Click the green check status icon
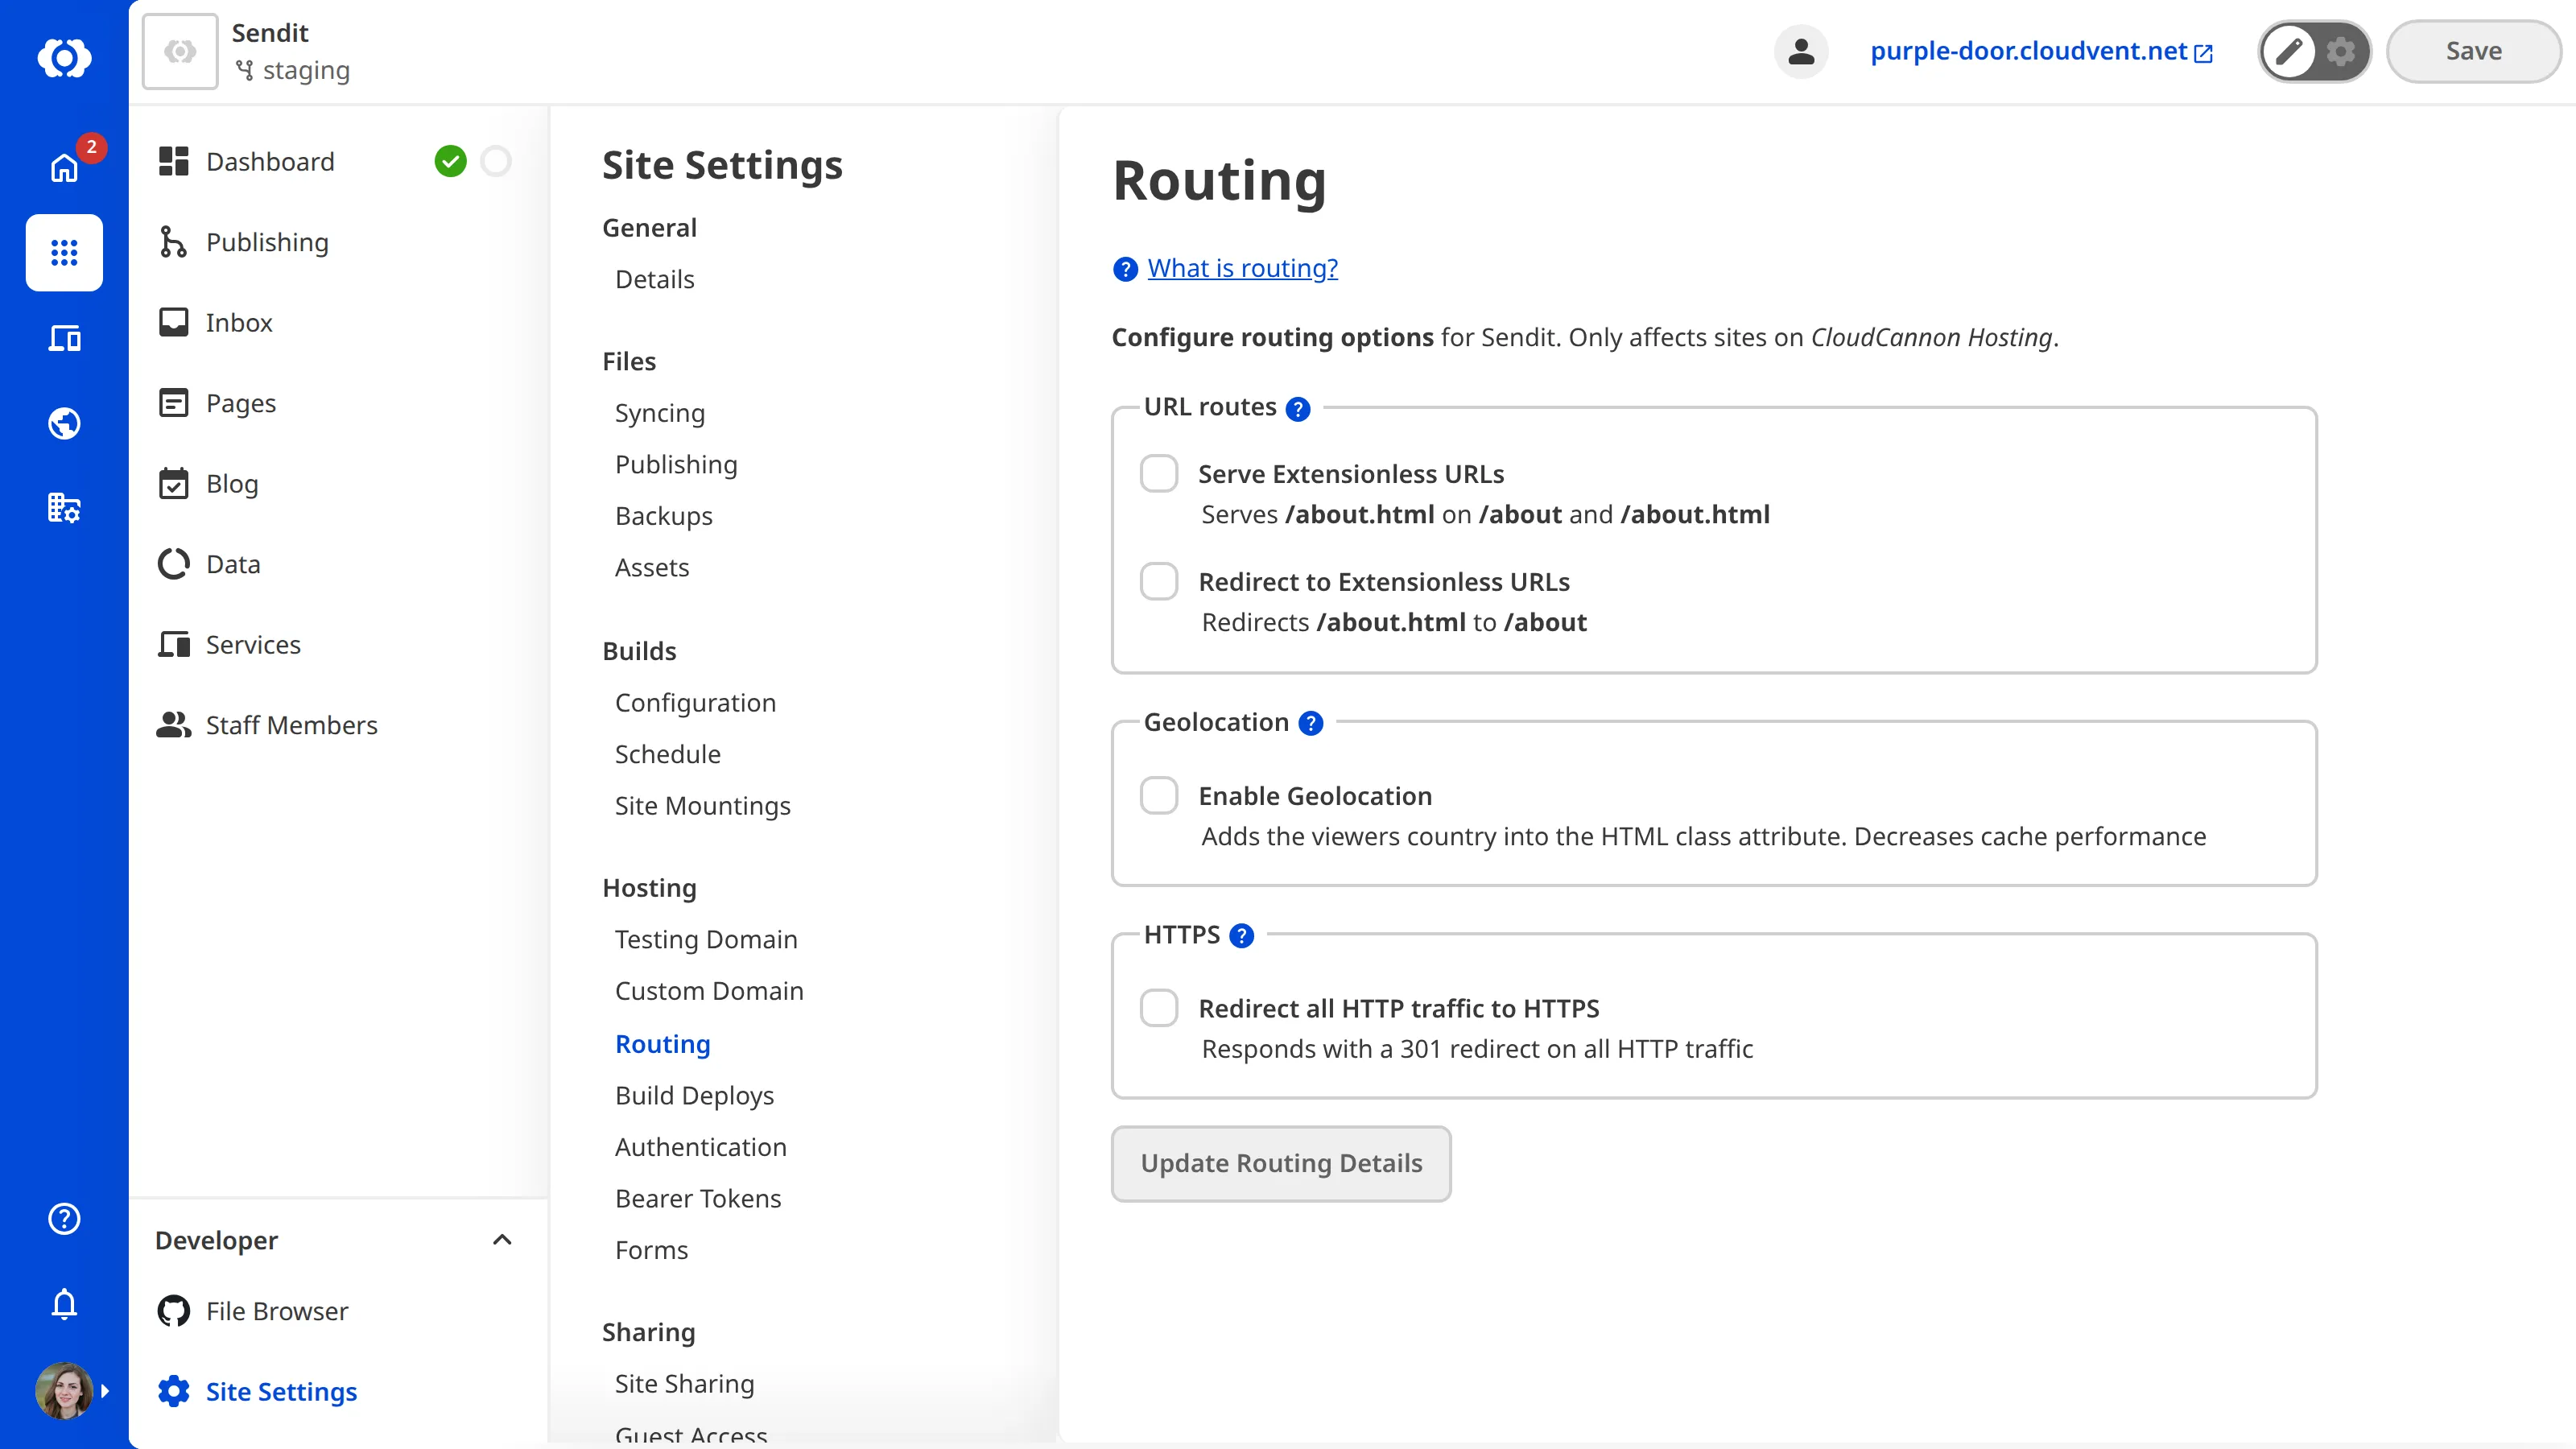Viewport: 2576px width, 1449px height. pos(451,161)
